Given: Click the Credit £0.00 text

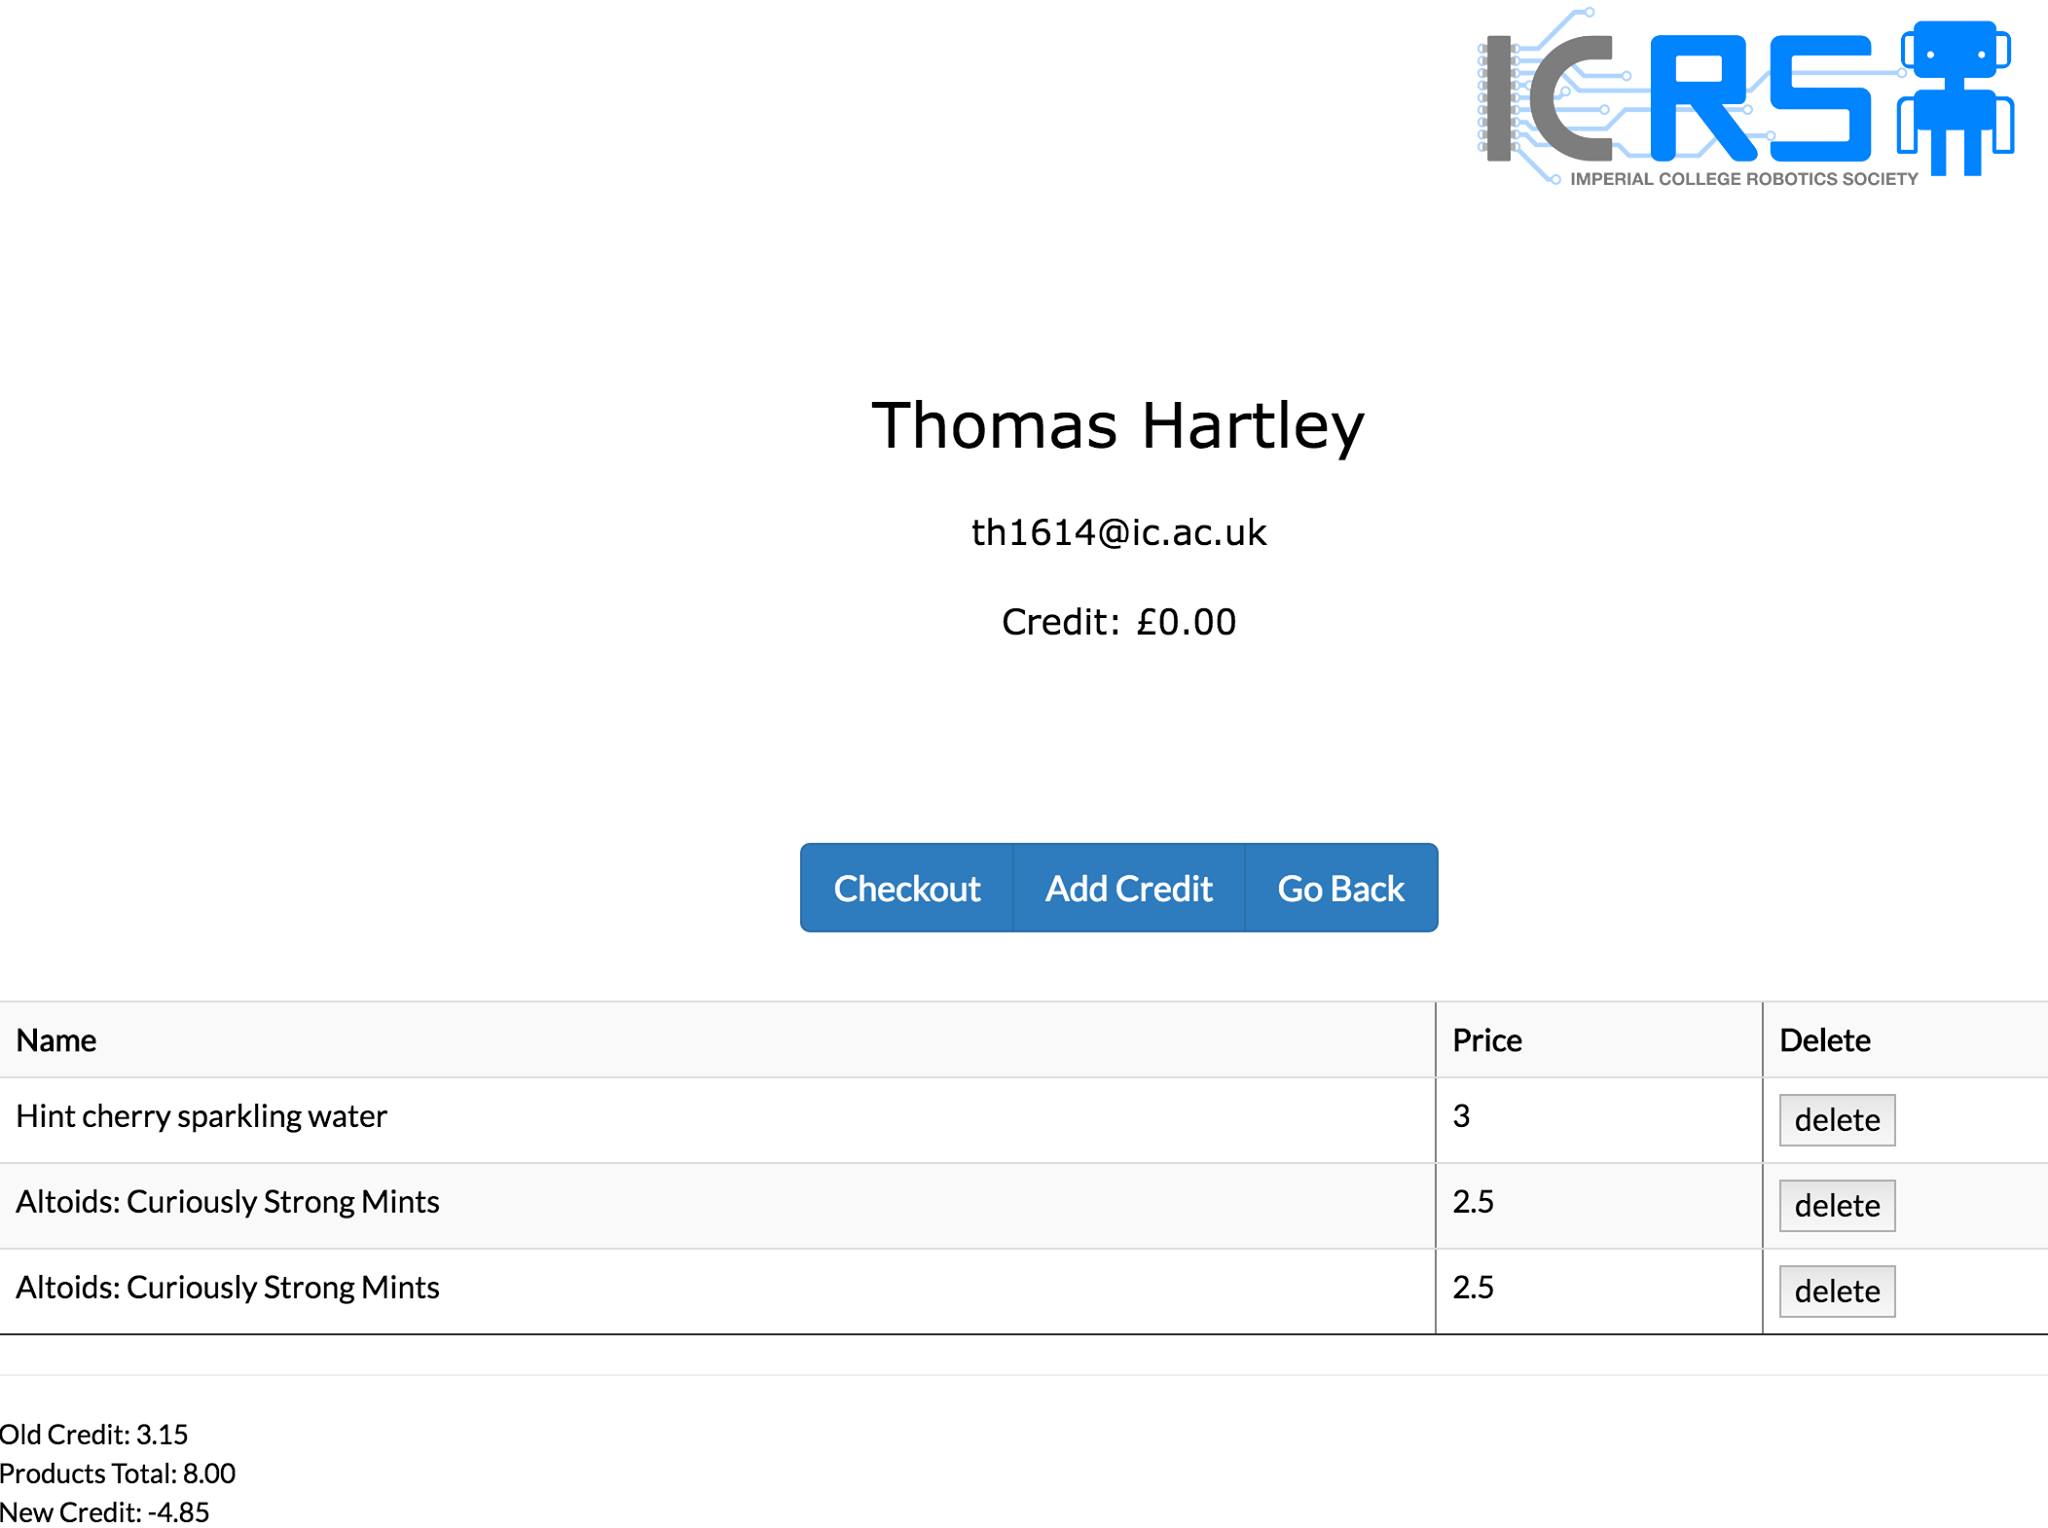Looking at the screenshot, I should (x=1118, y=622).
